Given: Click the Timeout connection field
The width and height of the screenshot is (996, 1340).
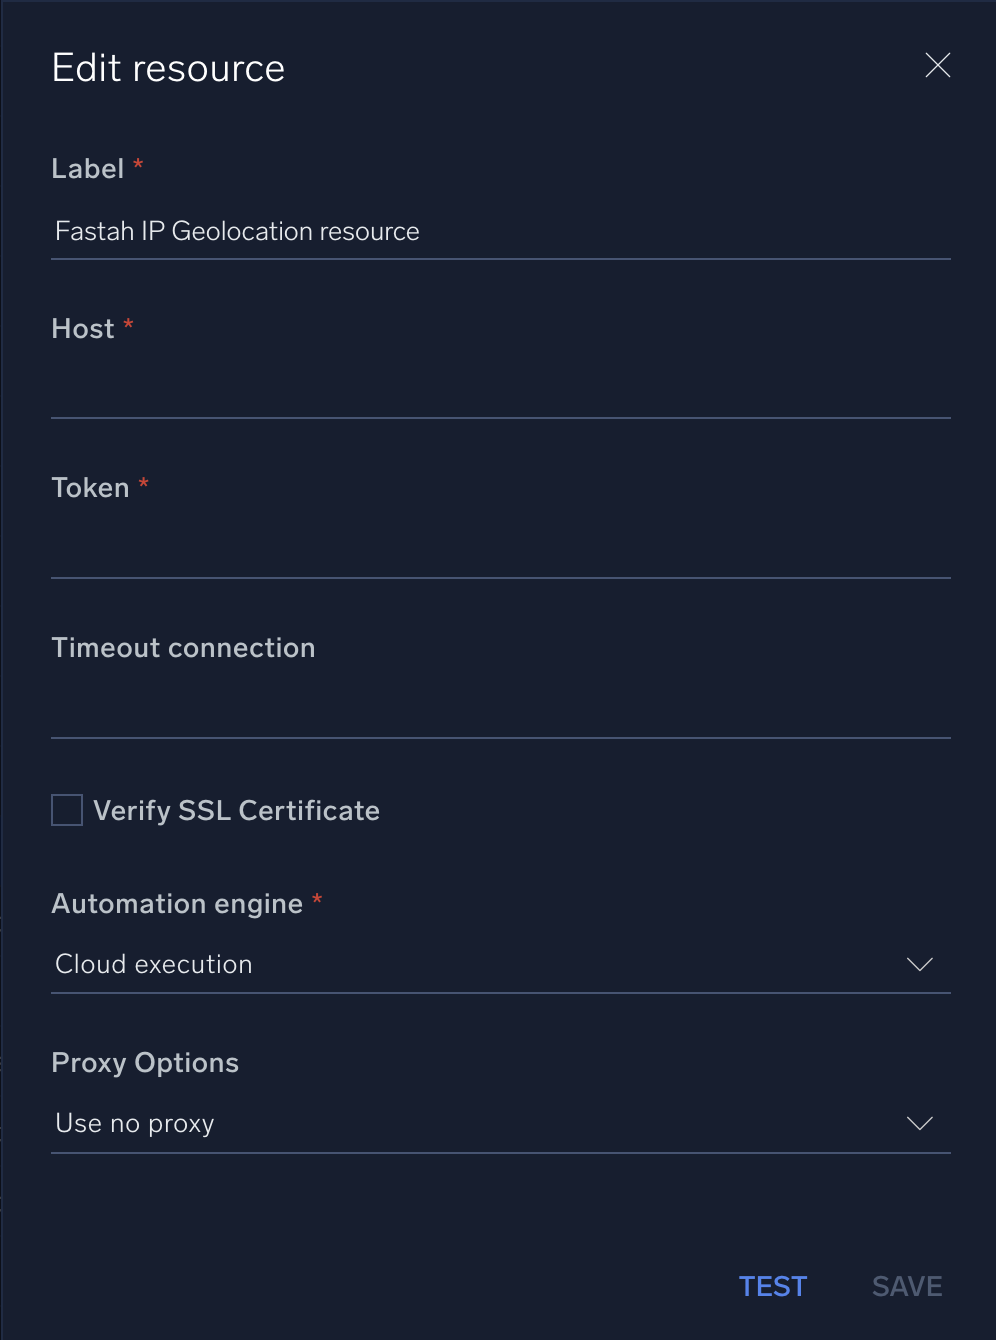Looking at the screenshot, I should pos(500,712).
